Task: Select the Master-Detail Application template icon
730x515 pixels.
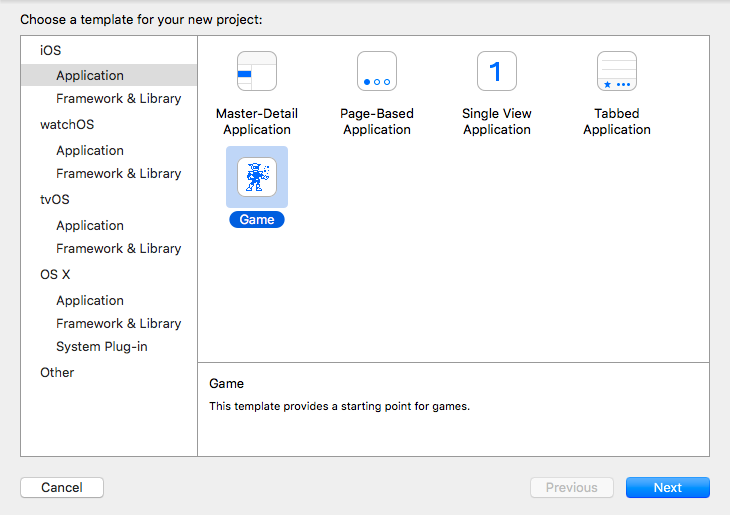Action: 257,71
